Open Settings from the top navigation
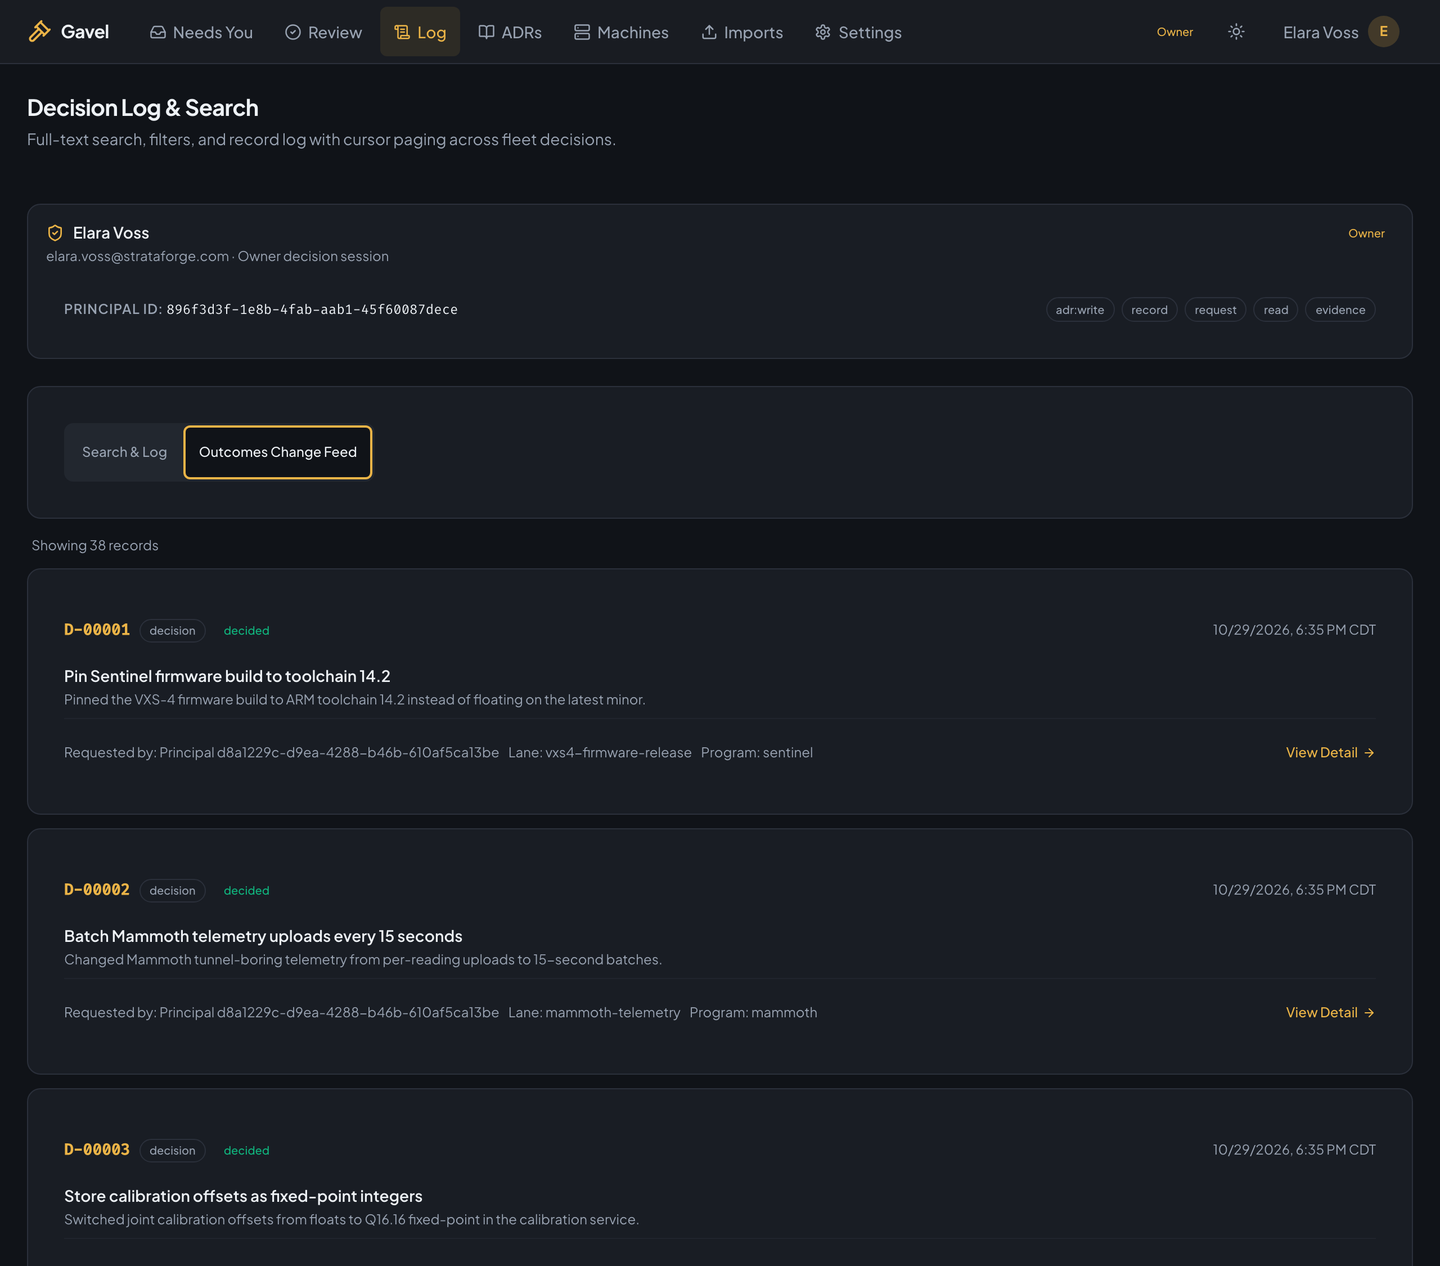Screen dimensions: 1440x1266 (858, 32)
